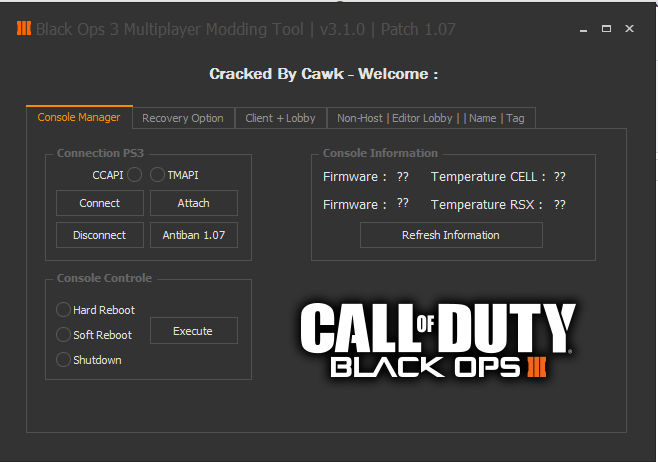This screenshot has height=463, width=658.
Task: Click the Execute button
Action: coord(194,331)
